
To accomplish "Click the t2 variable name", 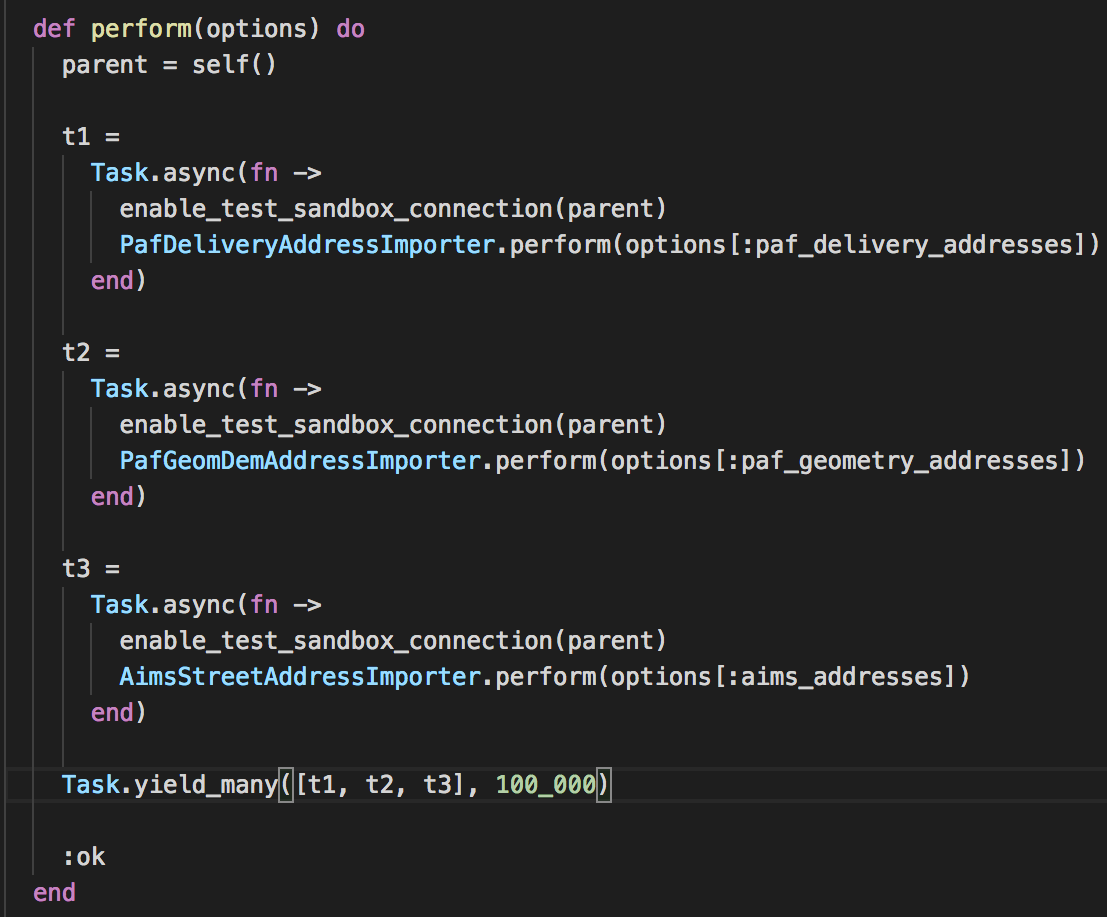I will coord(70,352).
